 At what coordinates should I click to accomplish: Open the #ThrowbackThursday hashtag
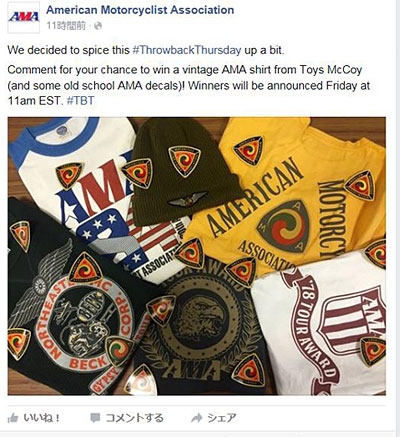187,50
